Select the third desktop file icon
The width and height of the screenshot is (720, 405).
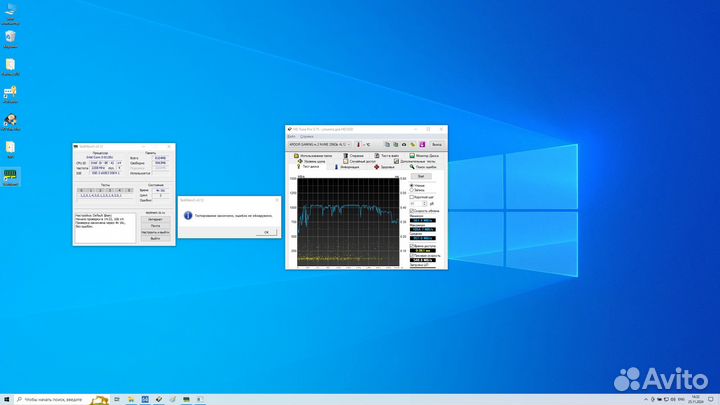(x=10, y=67)
